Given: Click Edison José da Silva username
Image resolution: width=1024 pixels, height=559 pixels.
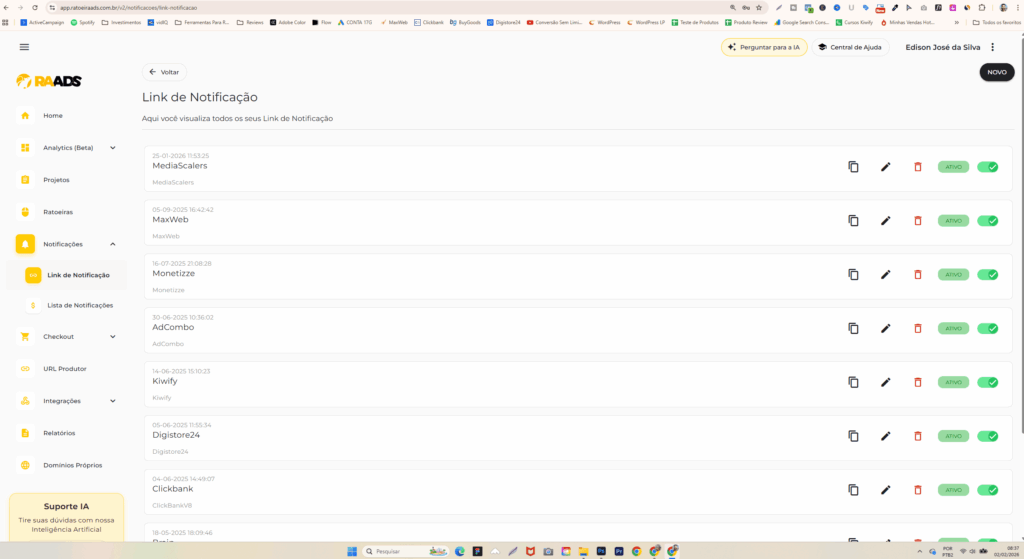Looking at the screenshot, I should pos(942,47).
